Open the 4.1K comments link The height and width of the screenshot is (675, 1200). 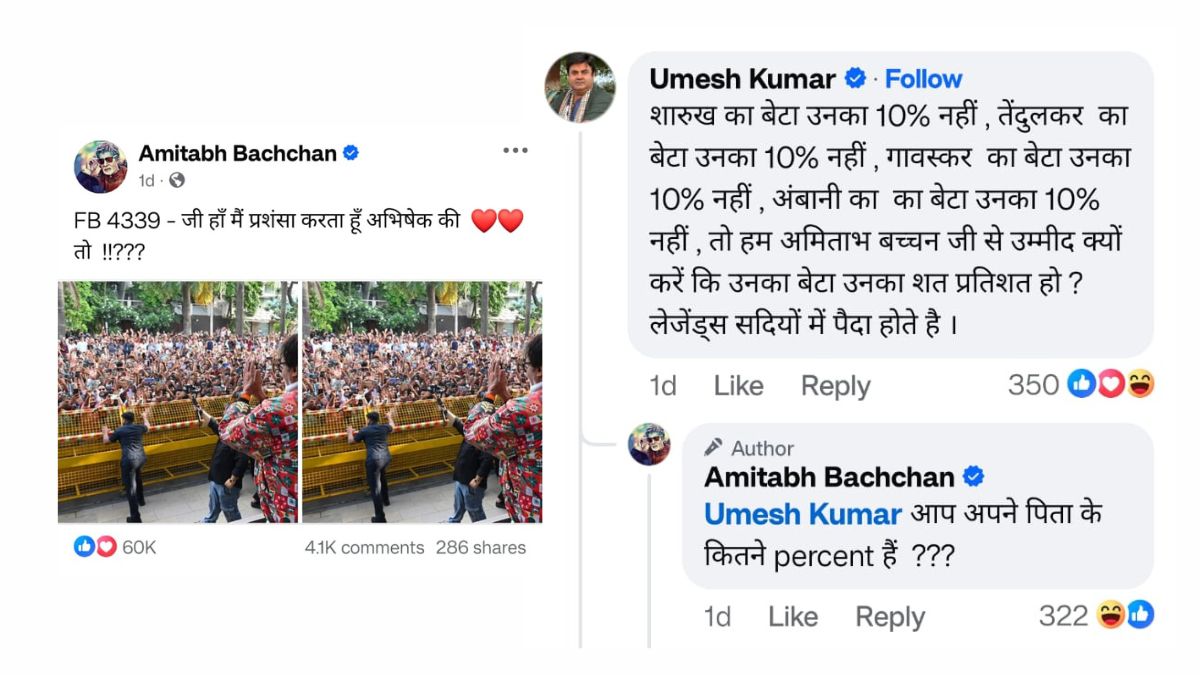click(364, 547)
